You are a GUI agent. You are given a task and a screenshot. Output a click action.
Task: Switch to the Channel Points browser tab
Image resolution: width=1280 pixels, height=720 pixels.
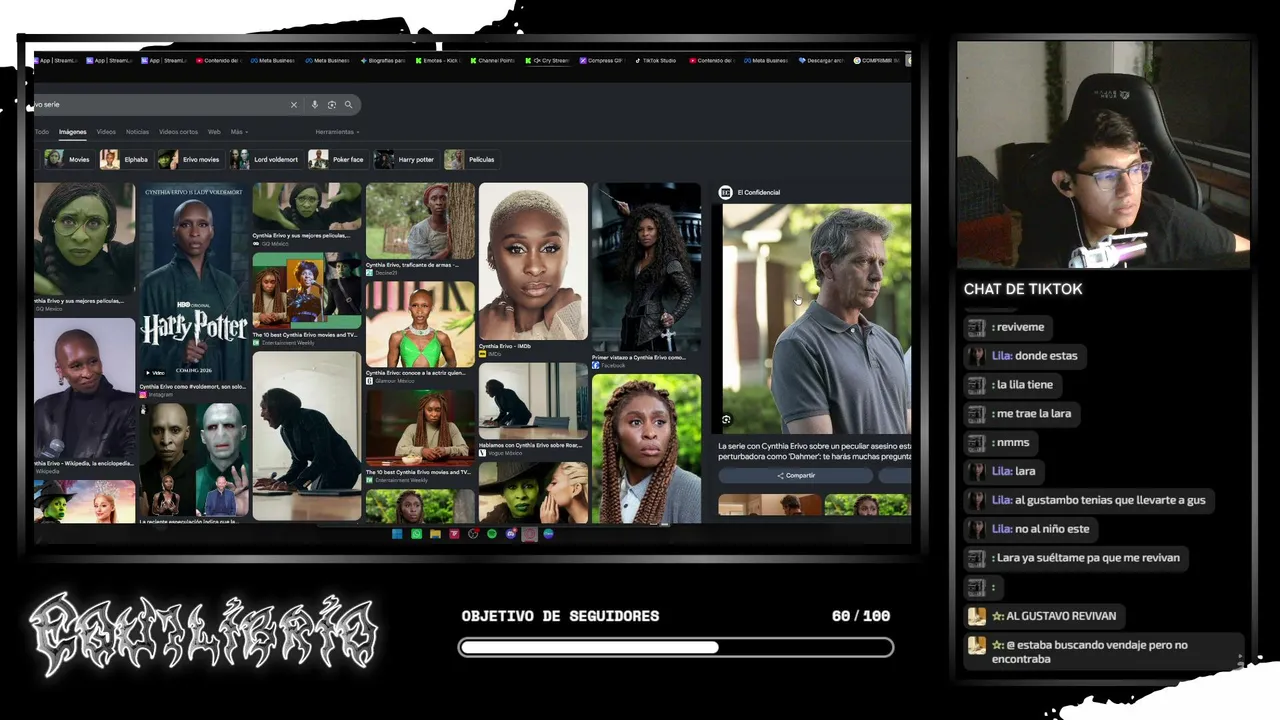(493, 60)
